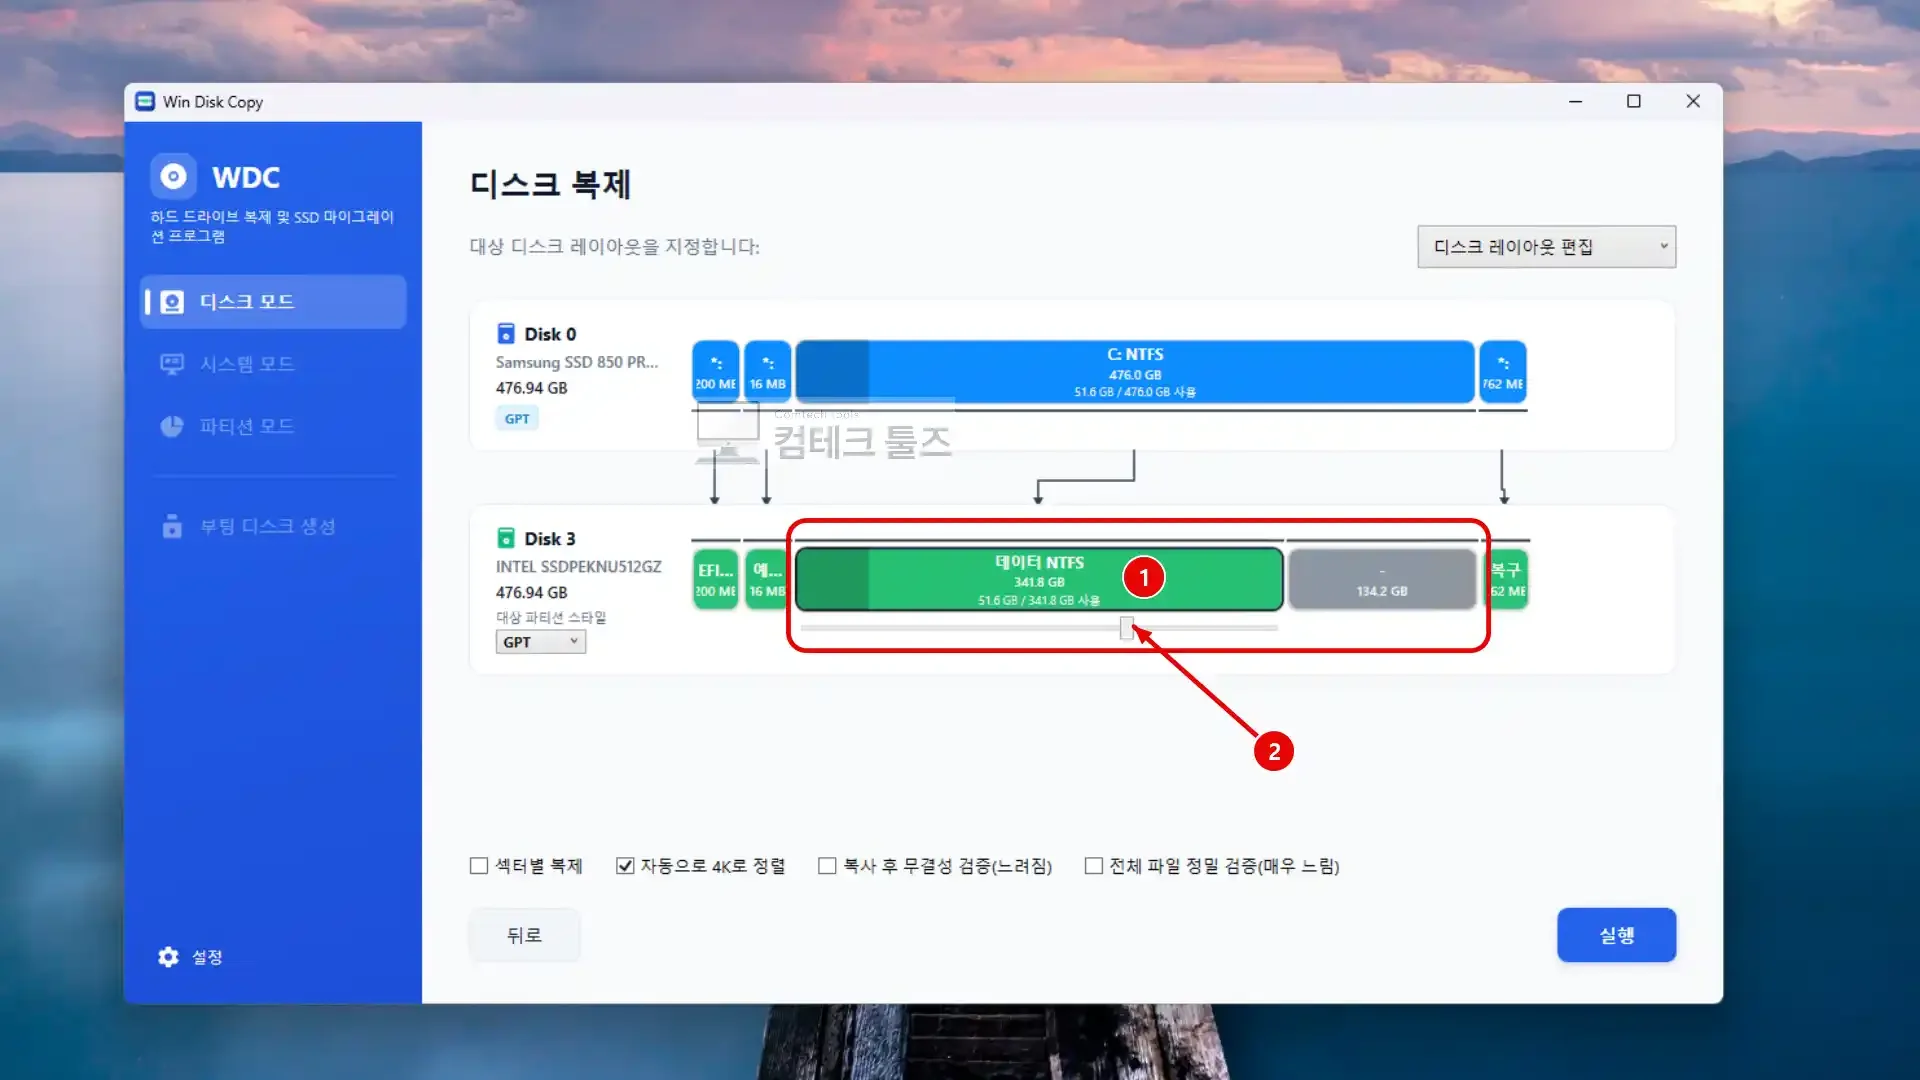Open the 디스크 레이아웃 편집 dropdown

(1546, 247)
